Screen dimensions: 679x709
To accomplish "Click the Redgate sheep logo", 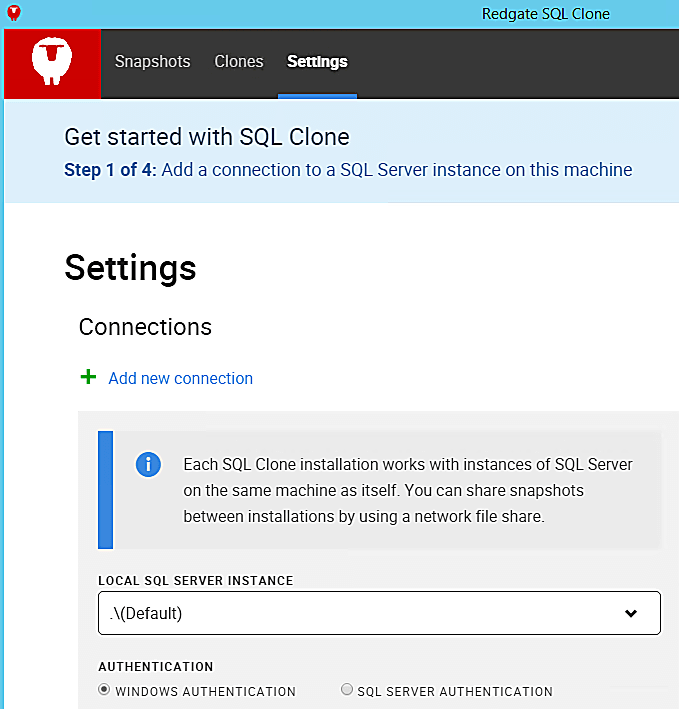I will coord(52,62).
